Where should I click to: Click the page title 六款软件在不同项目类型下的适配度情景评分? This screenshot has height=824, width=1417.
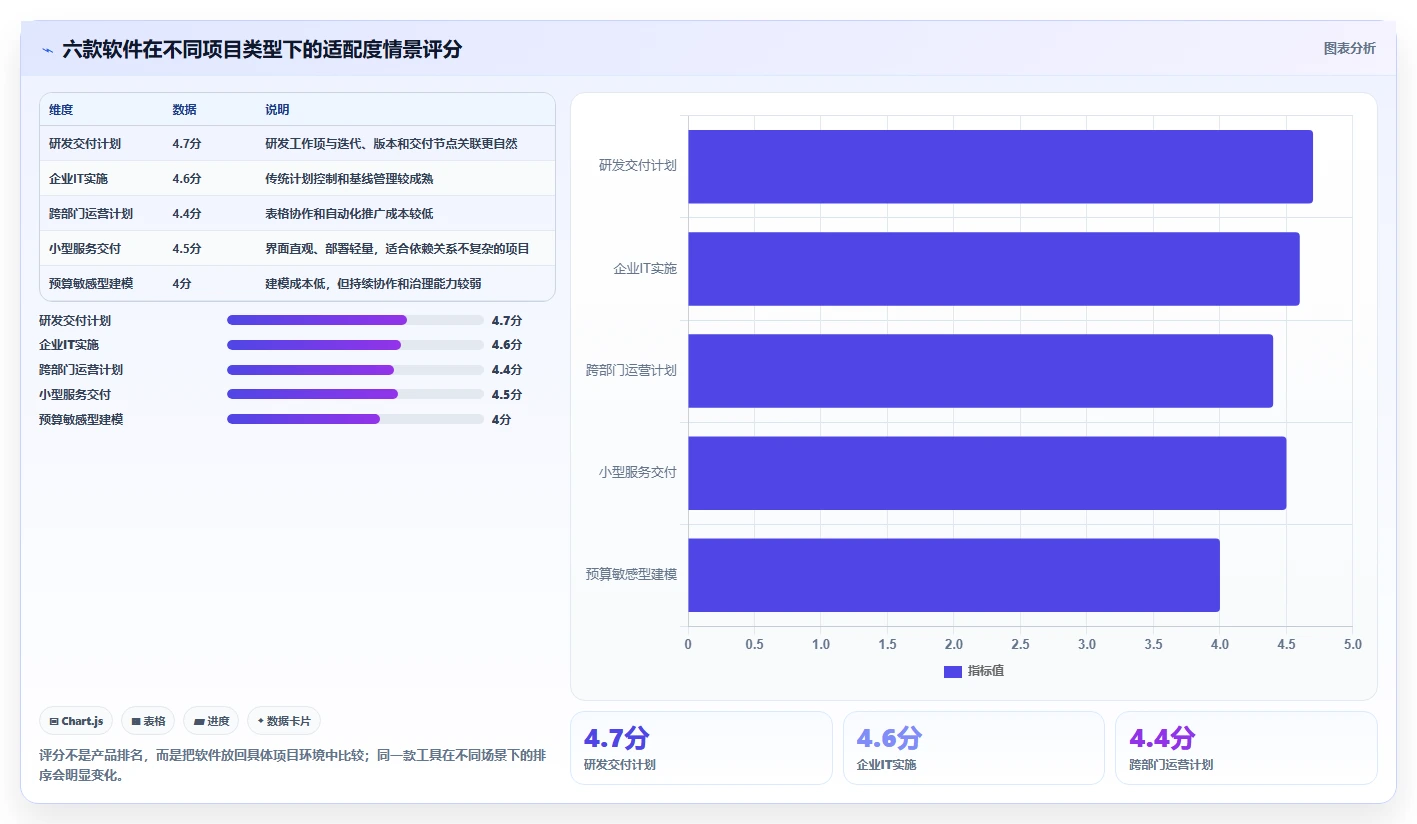(262, 49)
